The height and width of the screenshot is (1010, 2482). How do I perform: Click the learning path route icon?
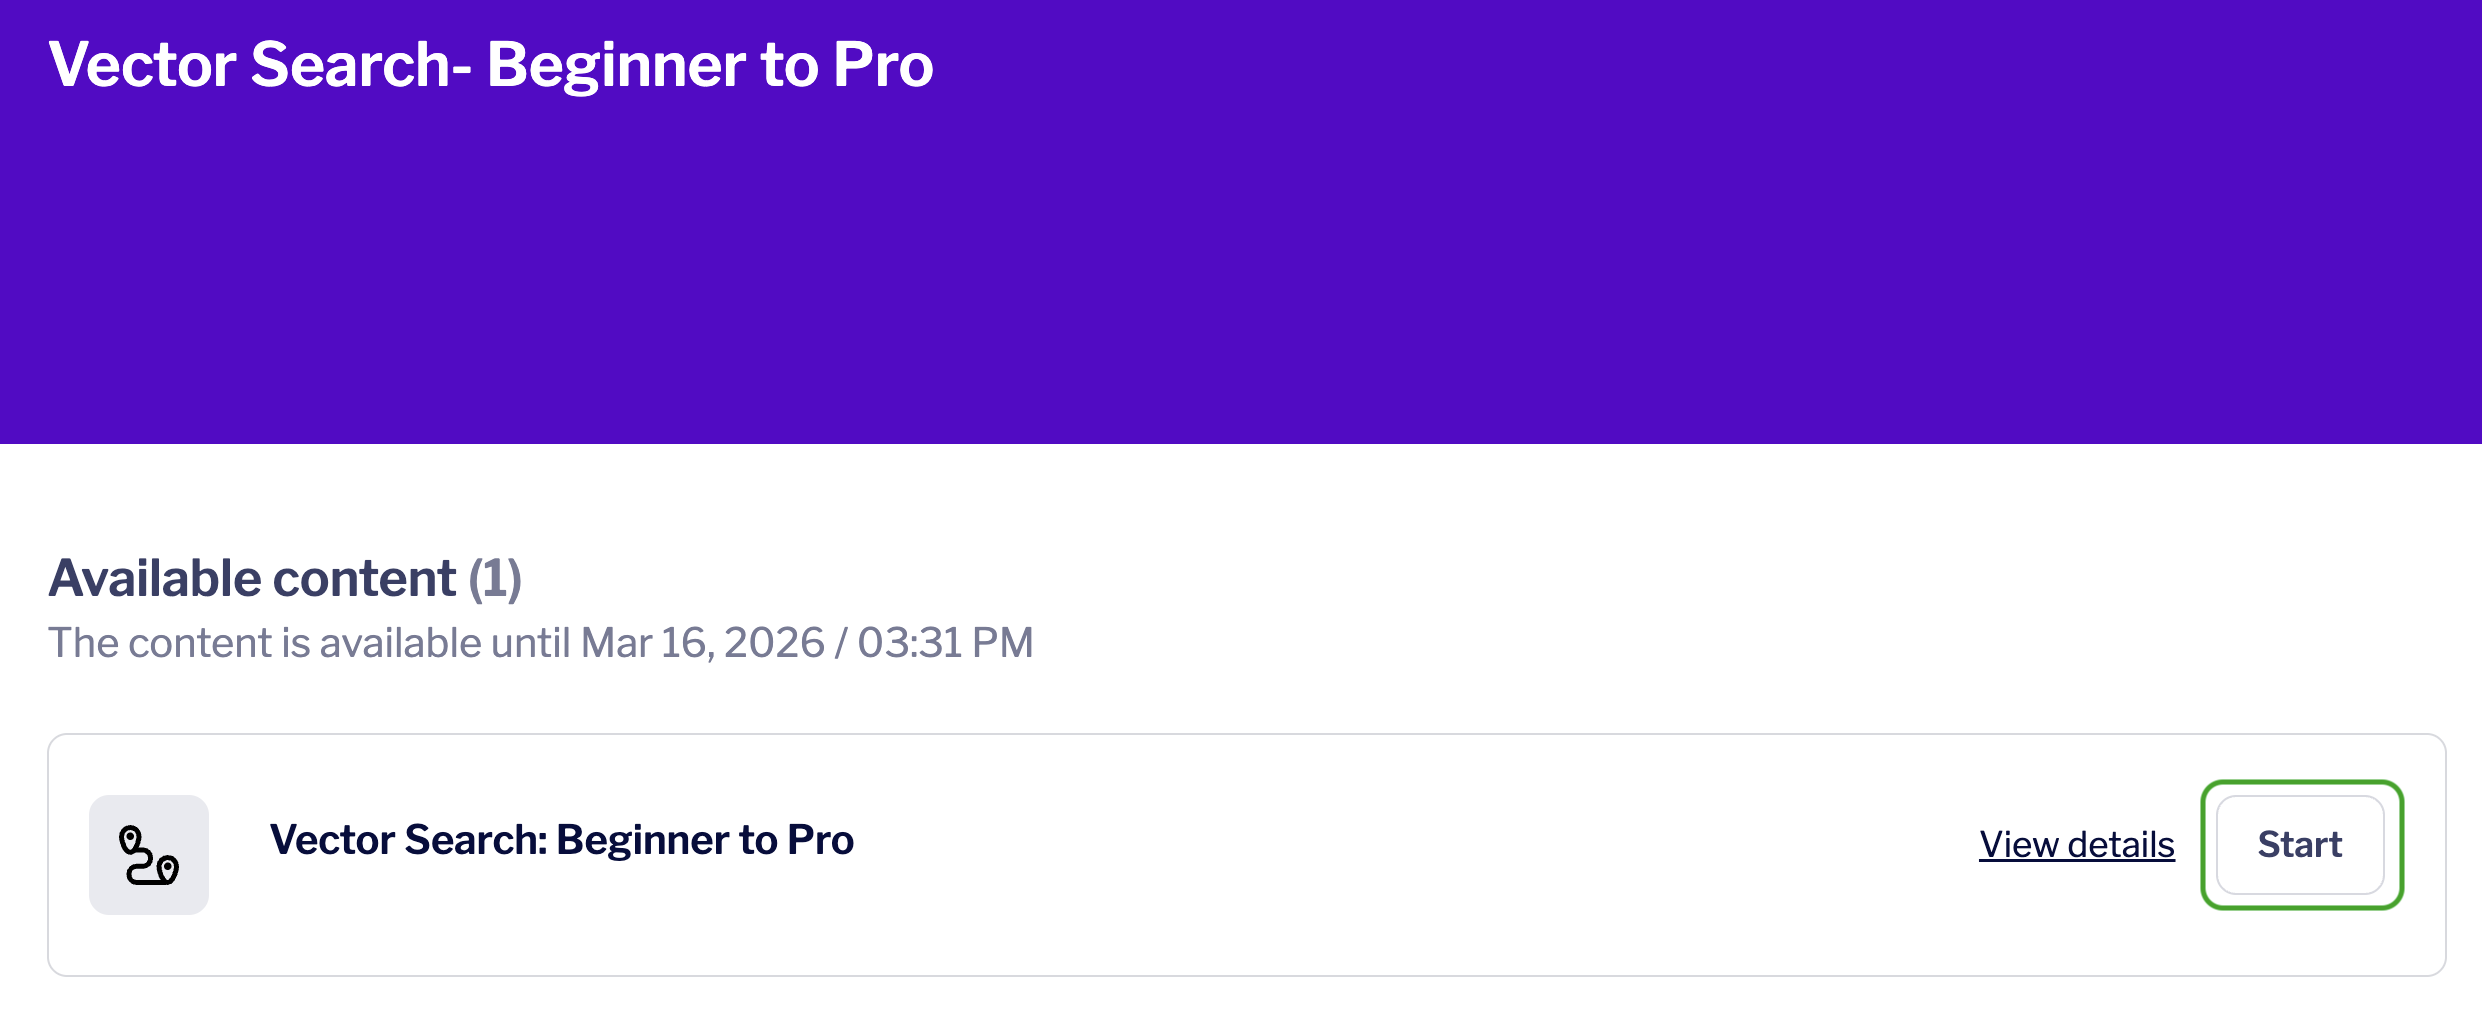coord(149,855)
